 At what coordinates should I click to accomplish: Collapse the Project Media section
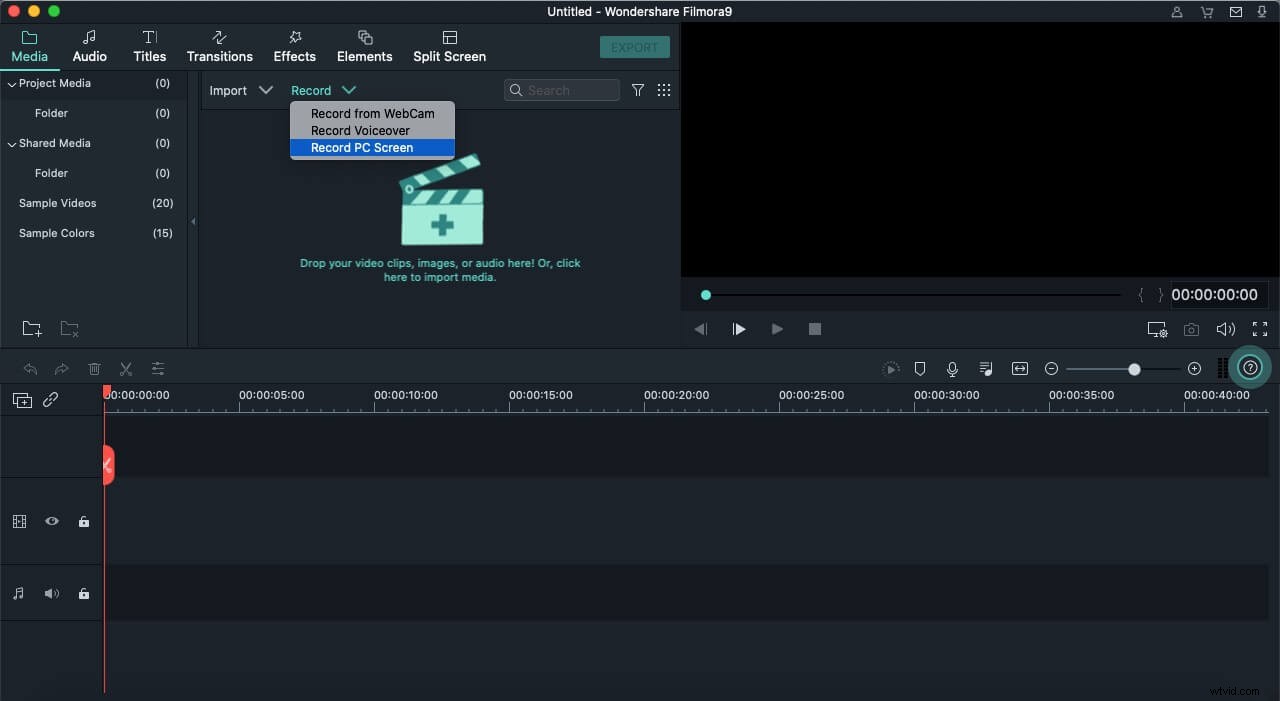(11, 84)
